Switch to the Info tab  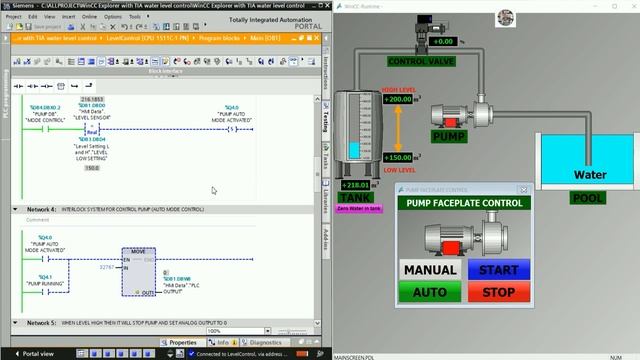point(222,342)
